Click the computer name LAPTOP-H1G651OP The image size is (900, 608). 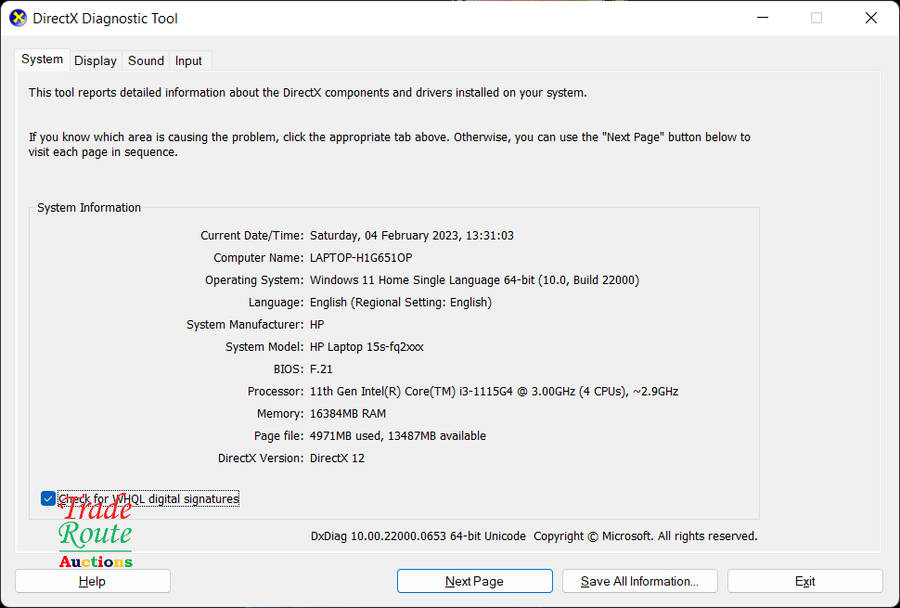[x=361, y=258]
